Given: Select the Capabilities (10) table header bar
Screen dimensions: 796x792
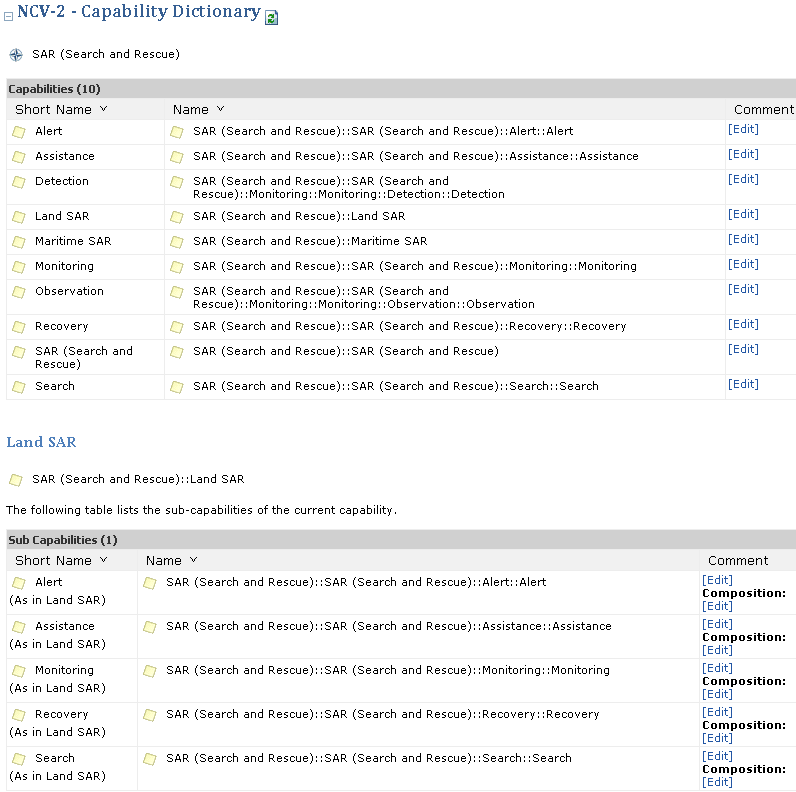Looking at the screenshot, I should [400, 89].
